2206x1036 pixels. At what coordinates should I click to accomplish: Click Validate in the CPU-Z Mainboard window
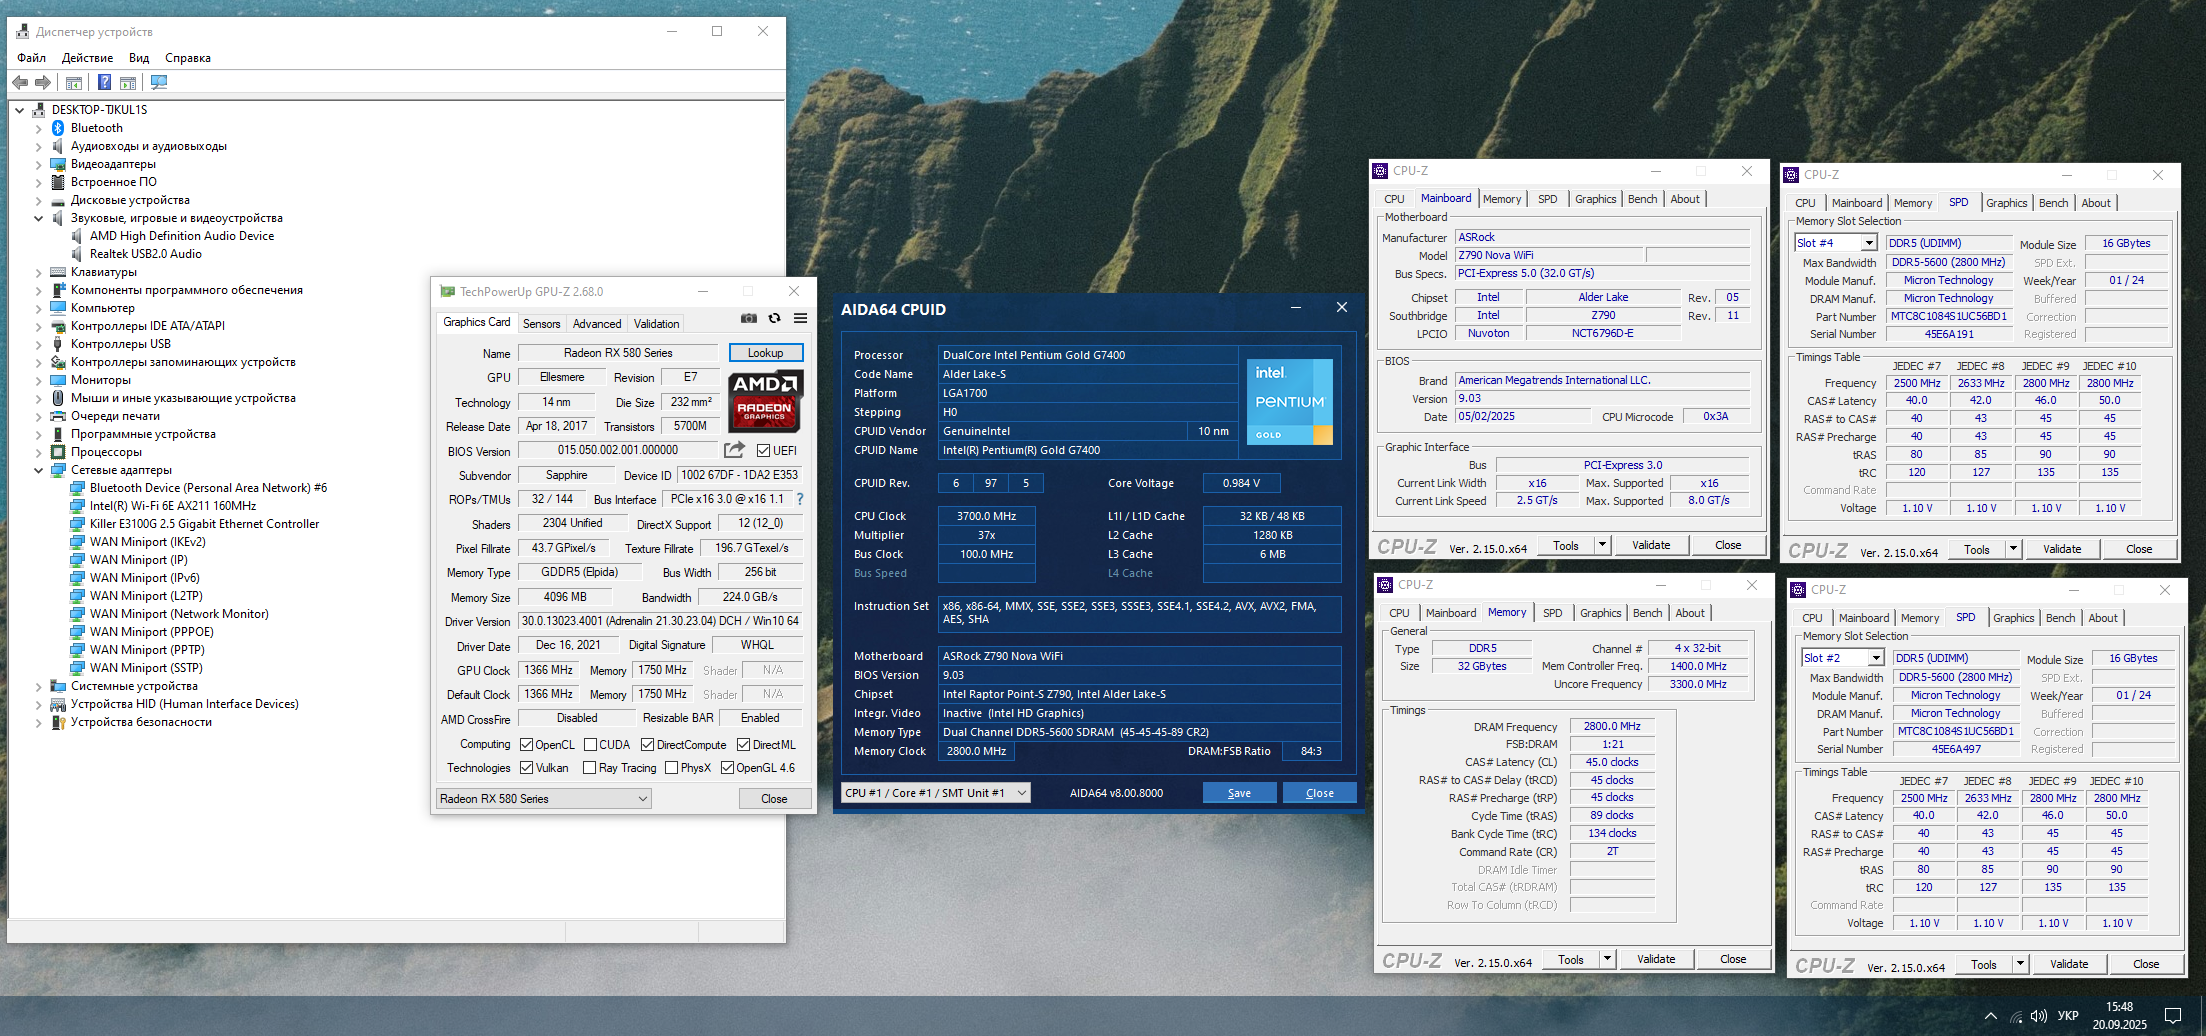(1651, 545)
